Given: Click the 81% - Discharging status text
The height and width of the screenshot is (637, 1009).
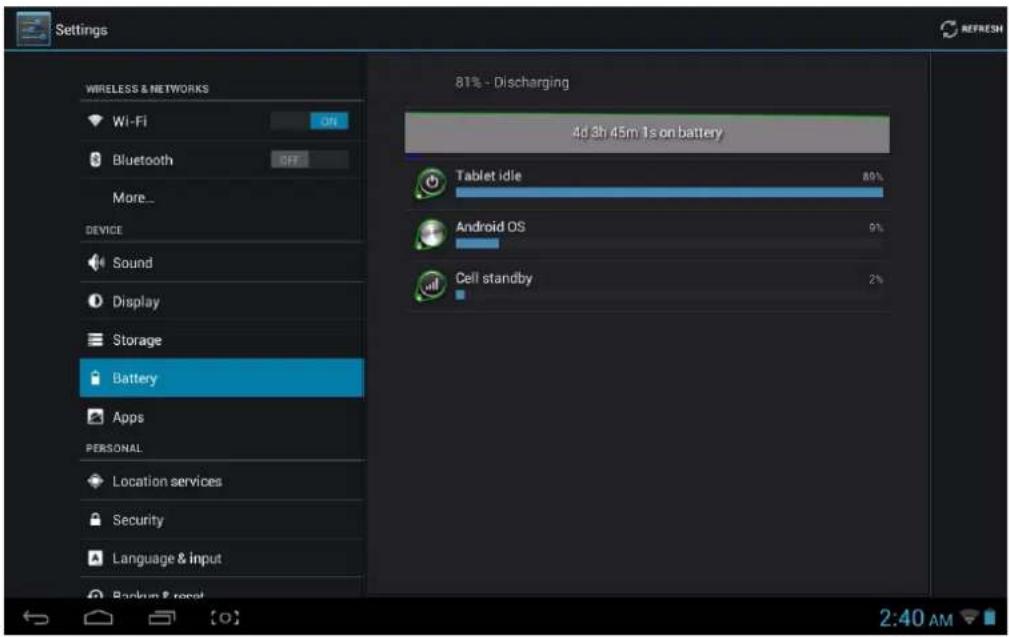Looking at the screenshot, I should coord(512,82).
